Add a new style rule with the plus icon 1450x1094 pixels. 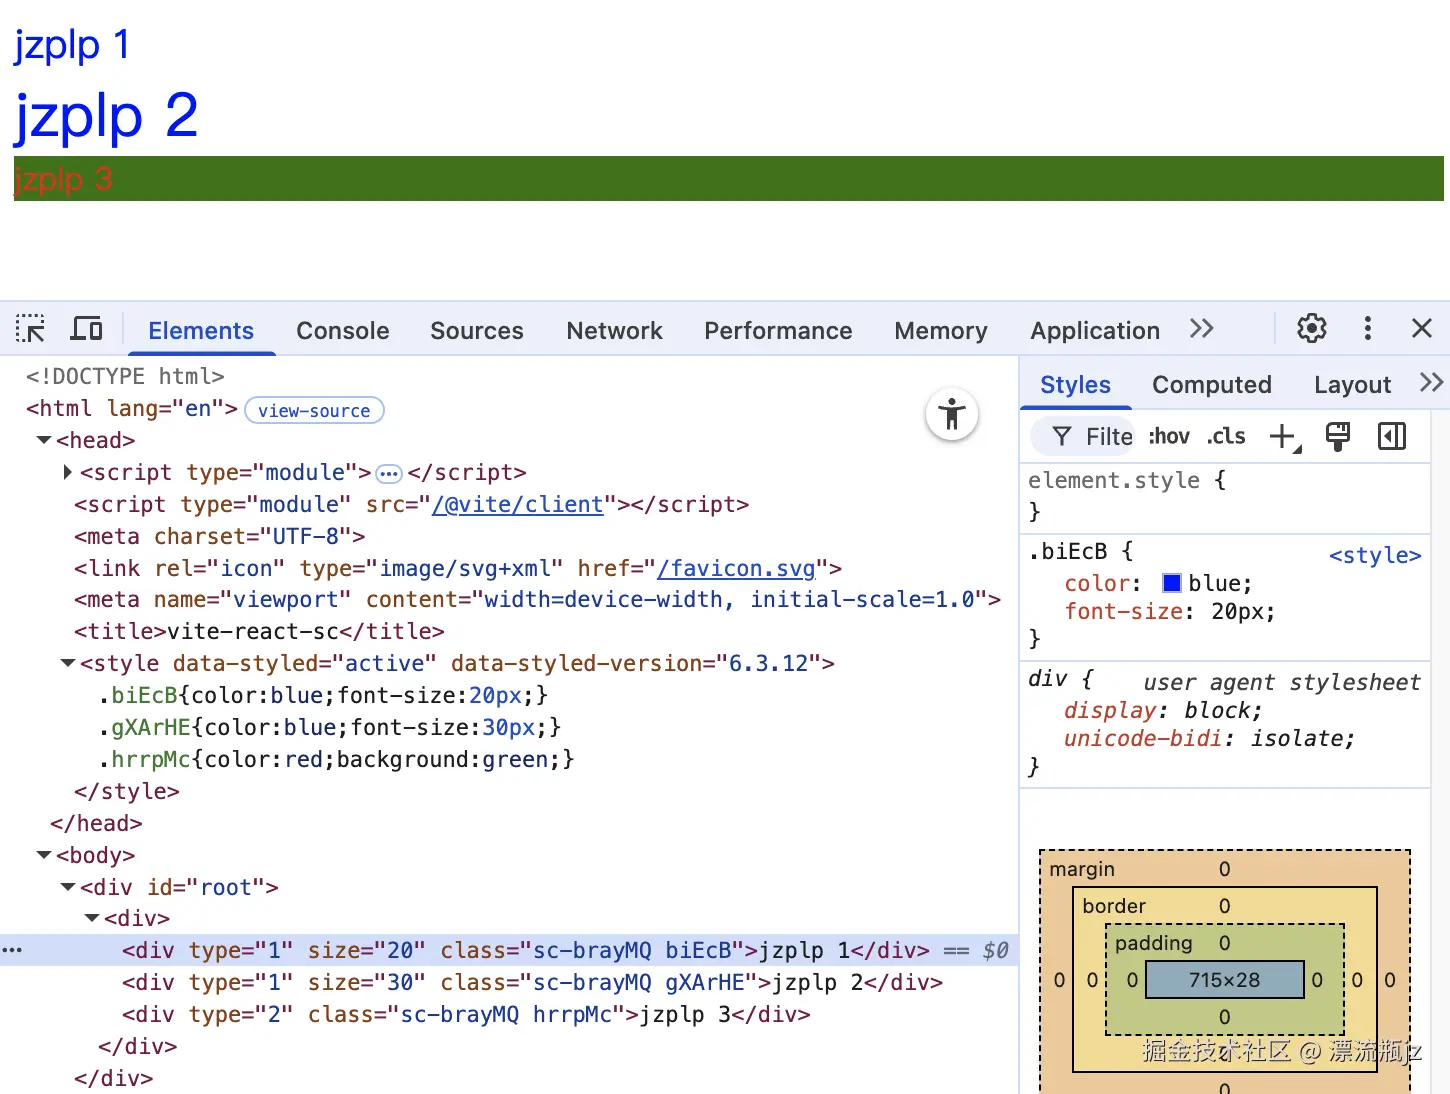tap(1284, 436)
